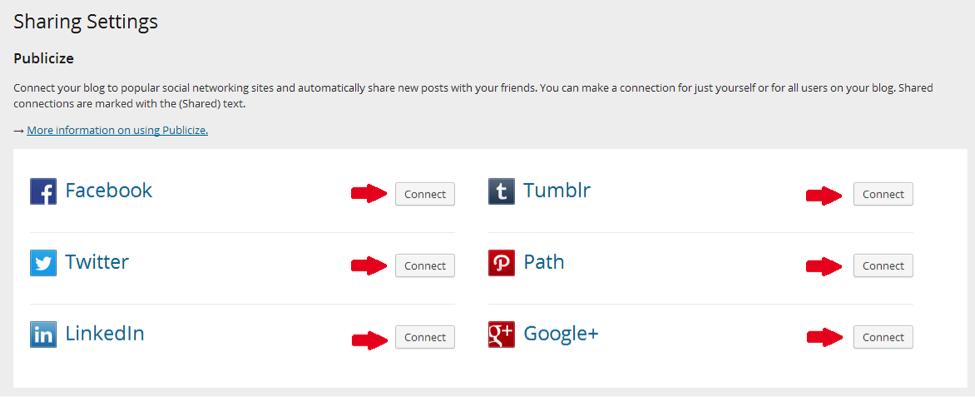The image size is (975, 397).
Task: Connect the LinkedIn account
Action: 425,337
